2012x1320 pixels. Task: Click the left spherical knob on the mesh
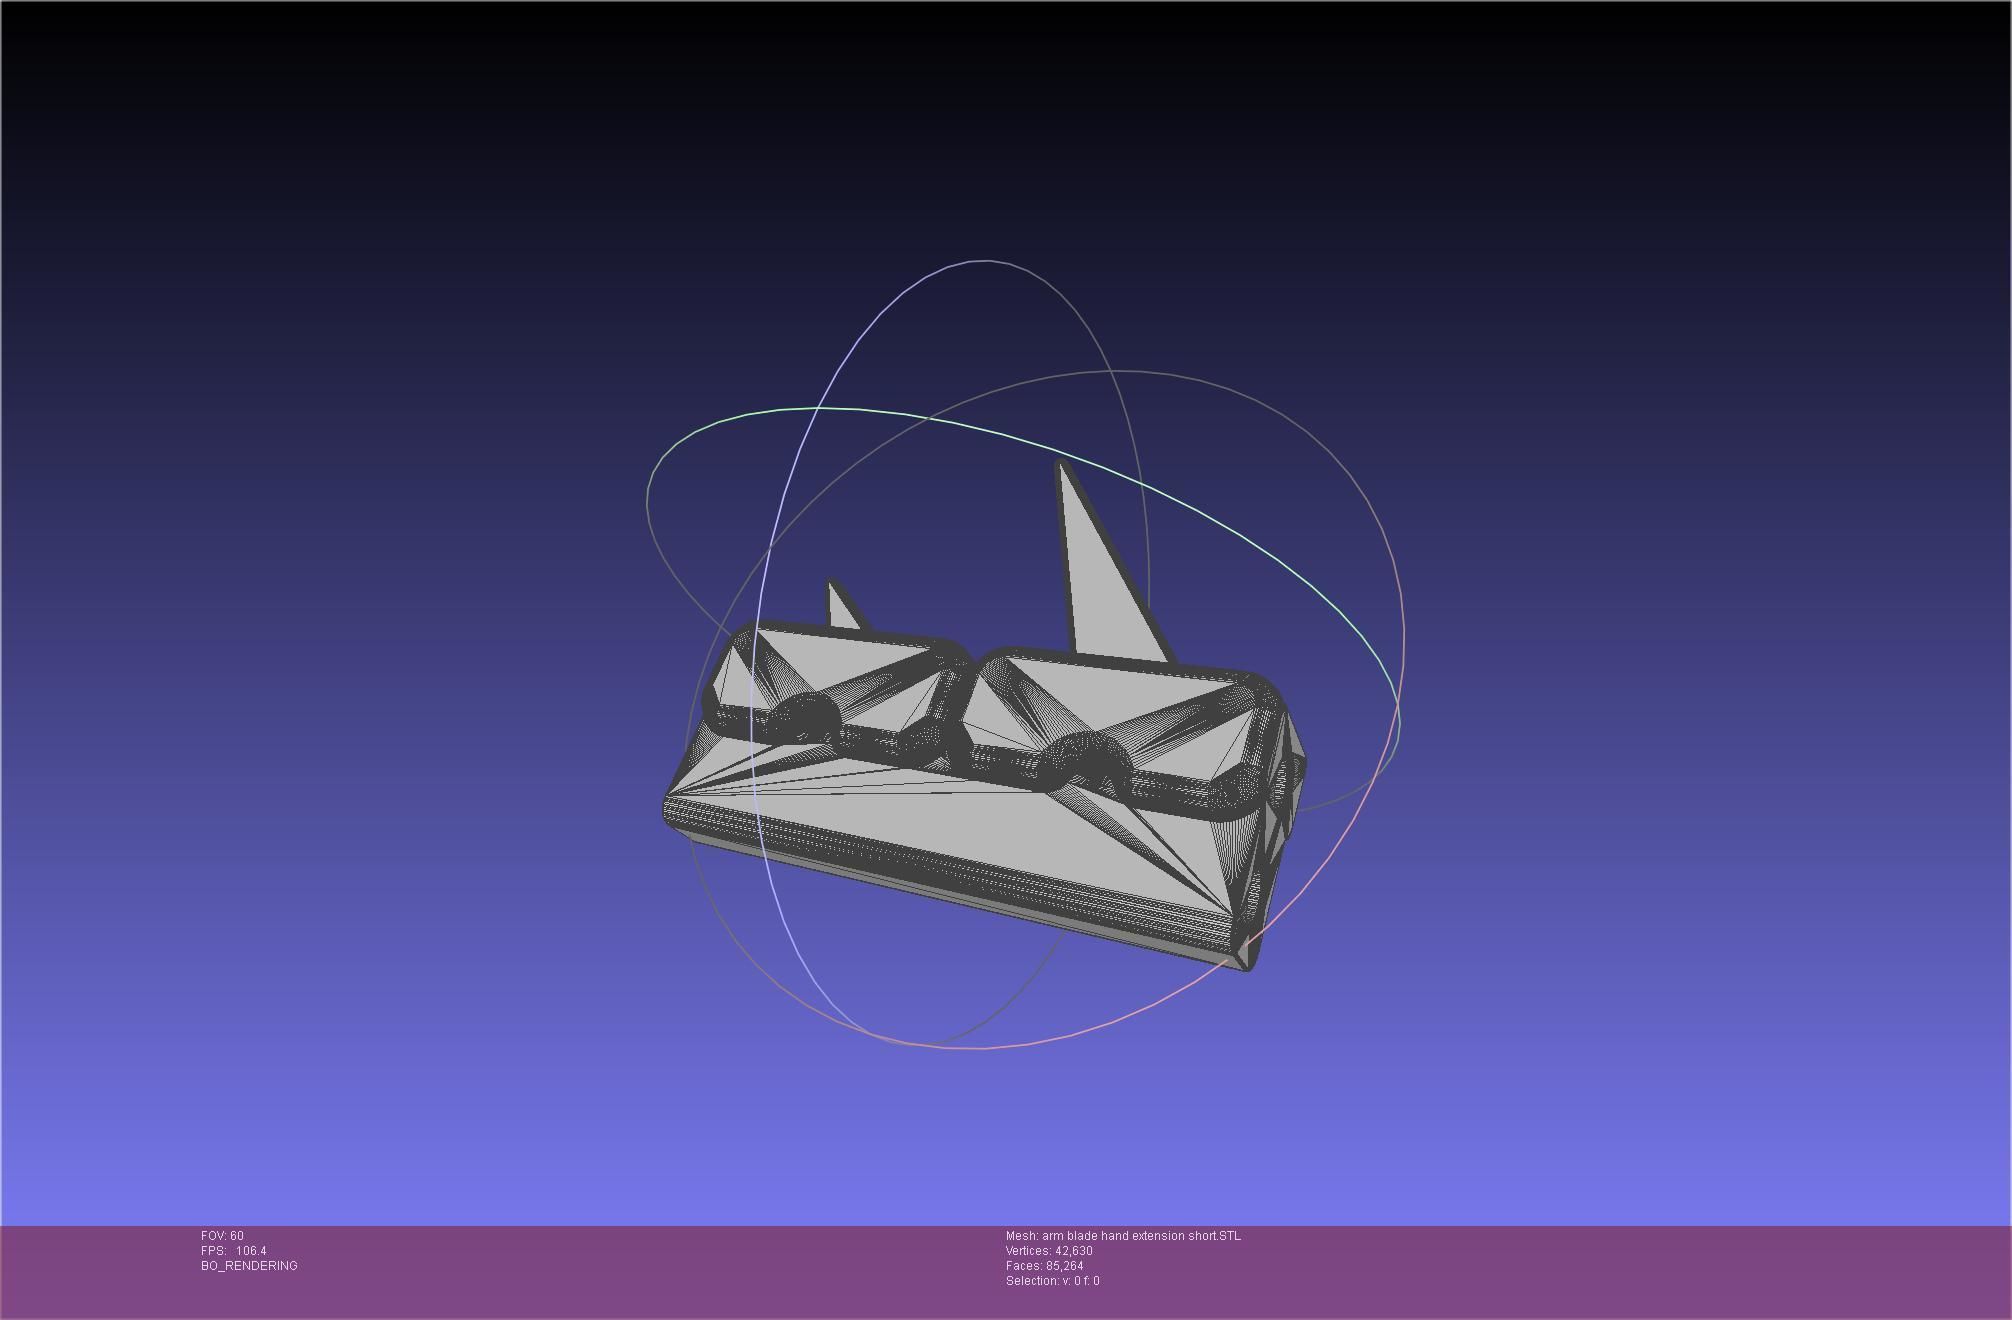[806, 716]
